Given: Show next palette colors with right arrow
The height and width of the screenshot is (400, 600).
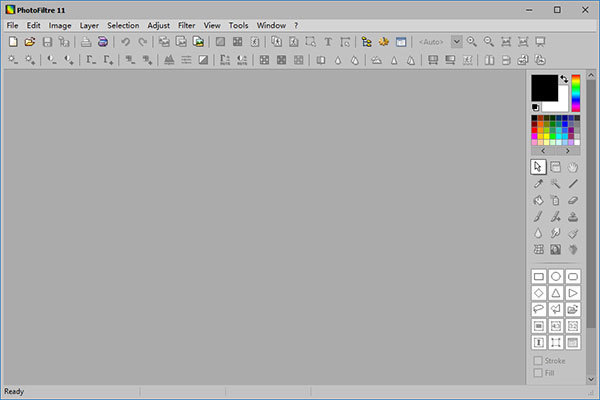Looking at the screenshot, I should pyautogui.click(x=568, y=151).
